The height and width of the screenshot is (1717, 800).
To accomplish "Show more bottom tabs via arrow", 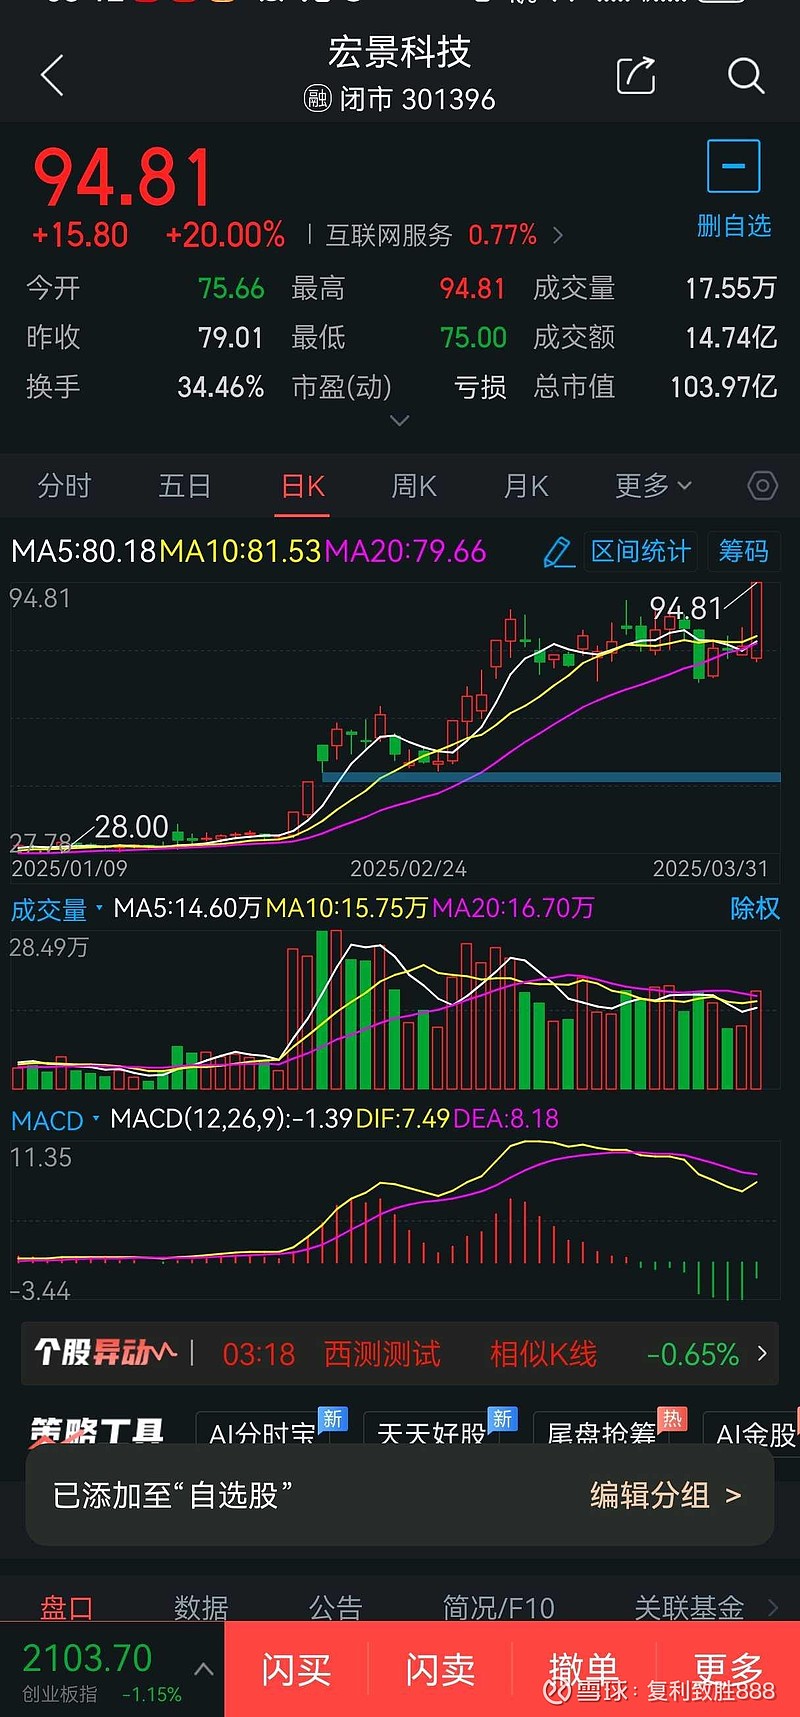I will pyautogui.click(x=773, y=1607).
